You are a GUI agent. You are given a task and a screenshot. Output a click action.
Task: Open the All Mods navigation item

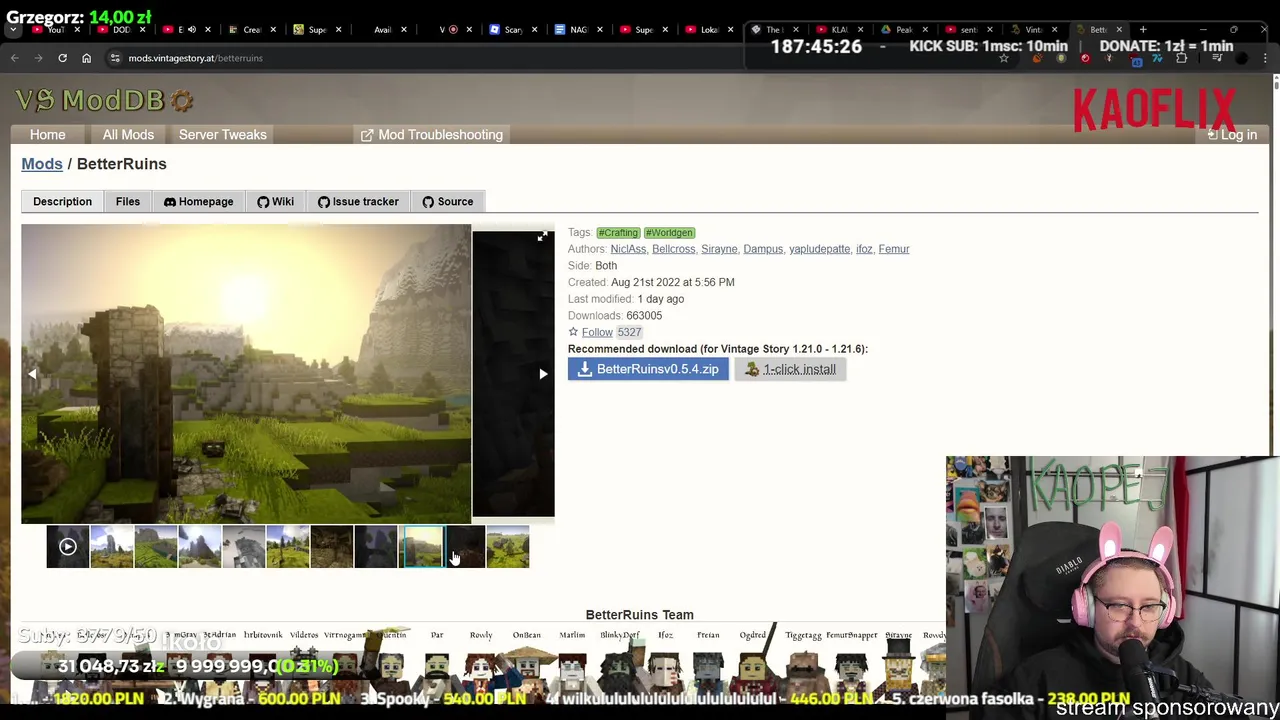tap(128, 135)
